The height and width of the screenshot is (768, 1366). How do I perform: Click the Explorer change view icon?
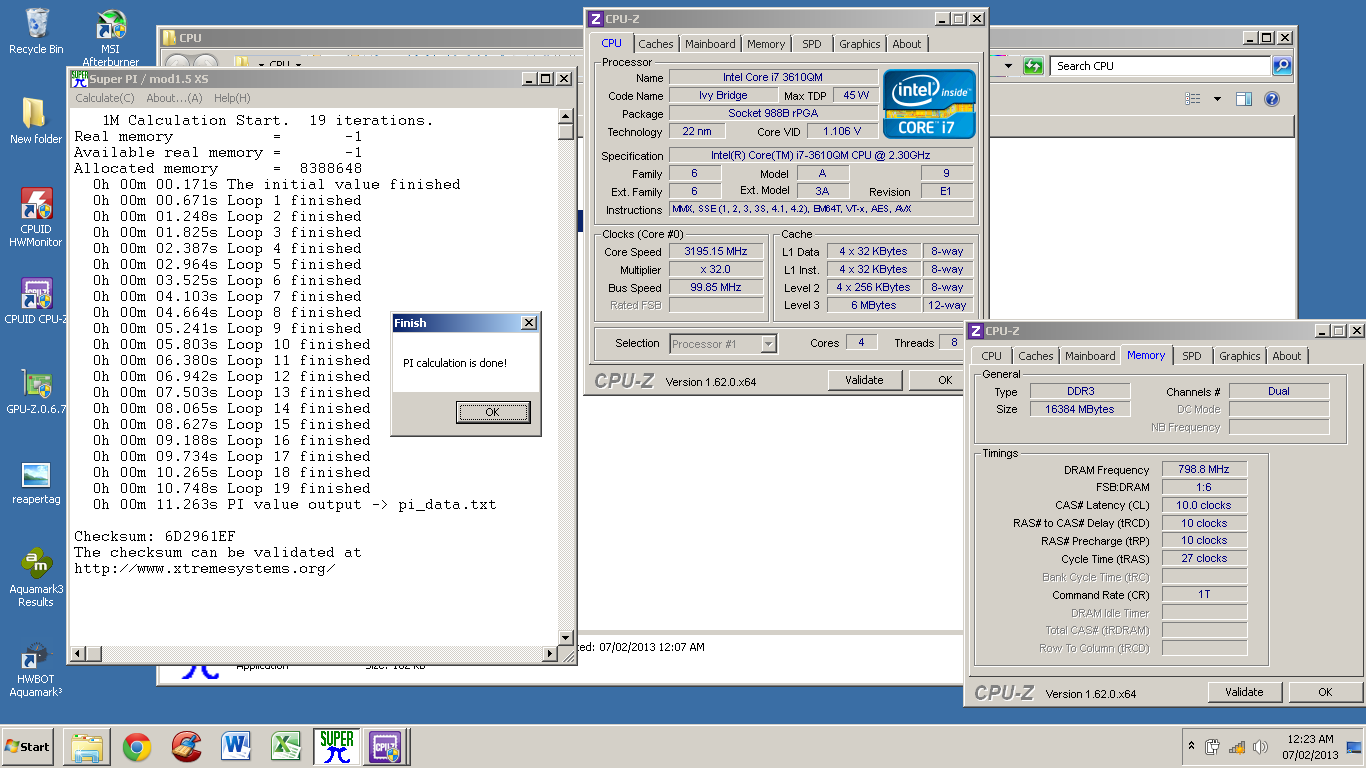[x=1192, y=99]
